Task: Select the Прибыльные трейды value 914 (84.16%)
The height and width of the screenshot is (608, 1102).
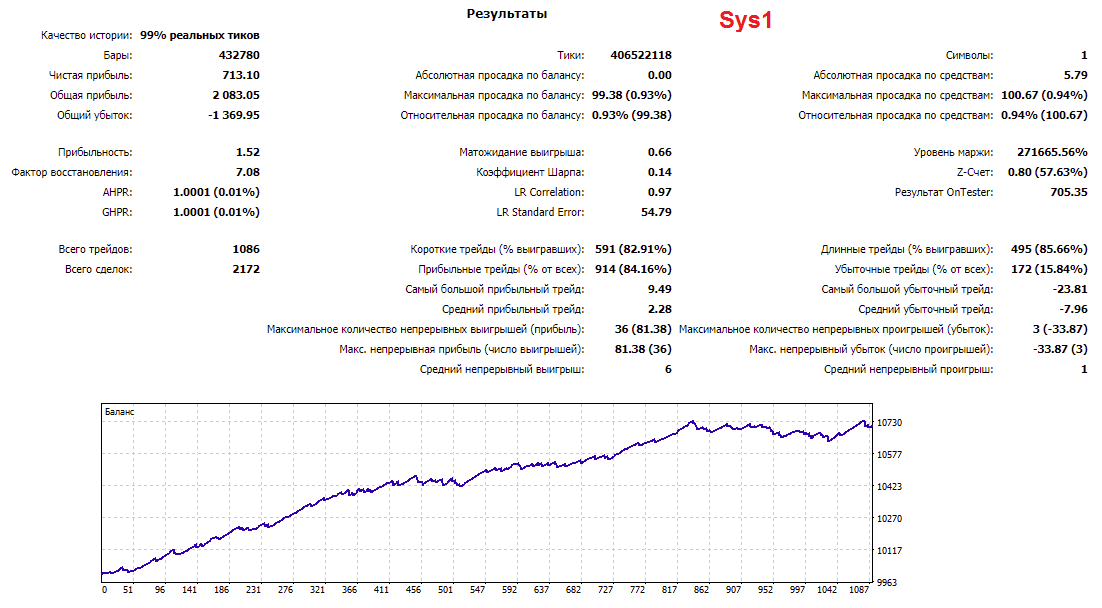Action: tap(633, 269)
